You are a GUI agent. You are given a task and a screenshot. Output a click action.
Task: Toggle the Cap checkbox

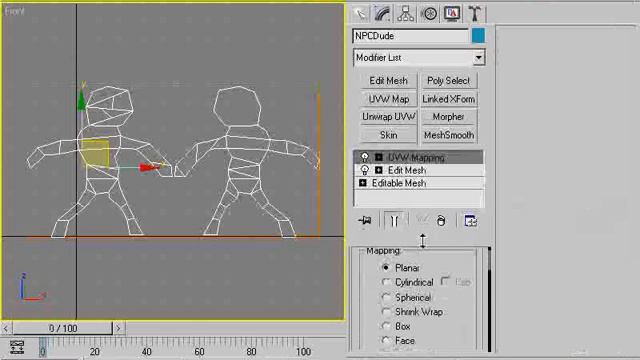point(445,281)
